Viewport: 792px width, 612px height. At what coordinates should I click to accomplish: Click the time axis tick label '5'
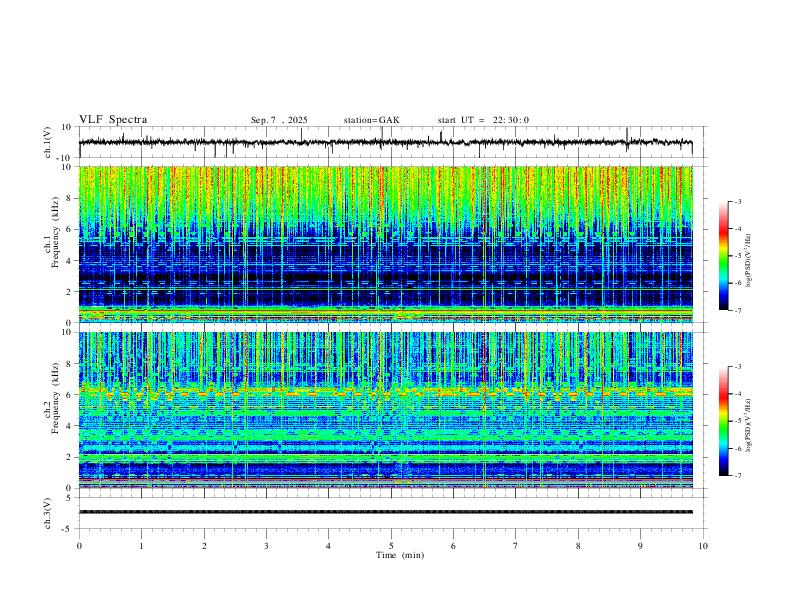coord(391,546)
